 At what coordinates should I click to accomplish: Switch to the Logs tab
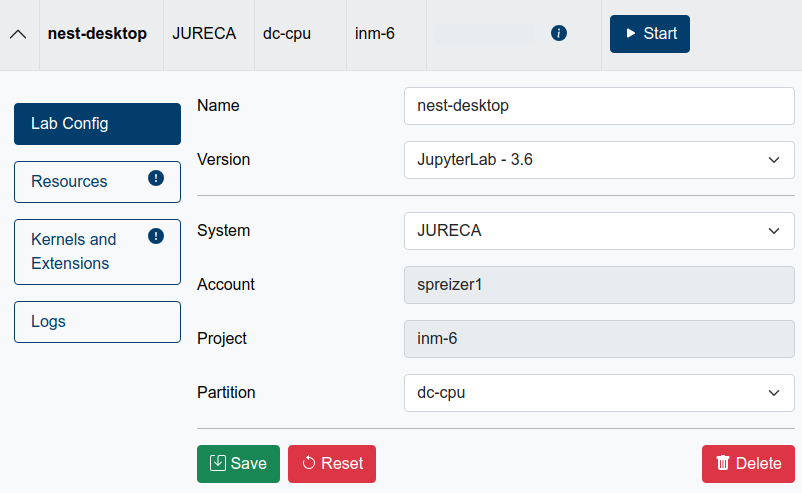click(x=97, y=322)
